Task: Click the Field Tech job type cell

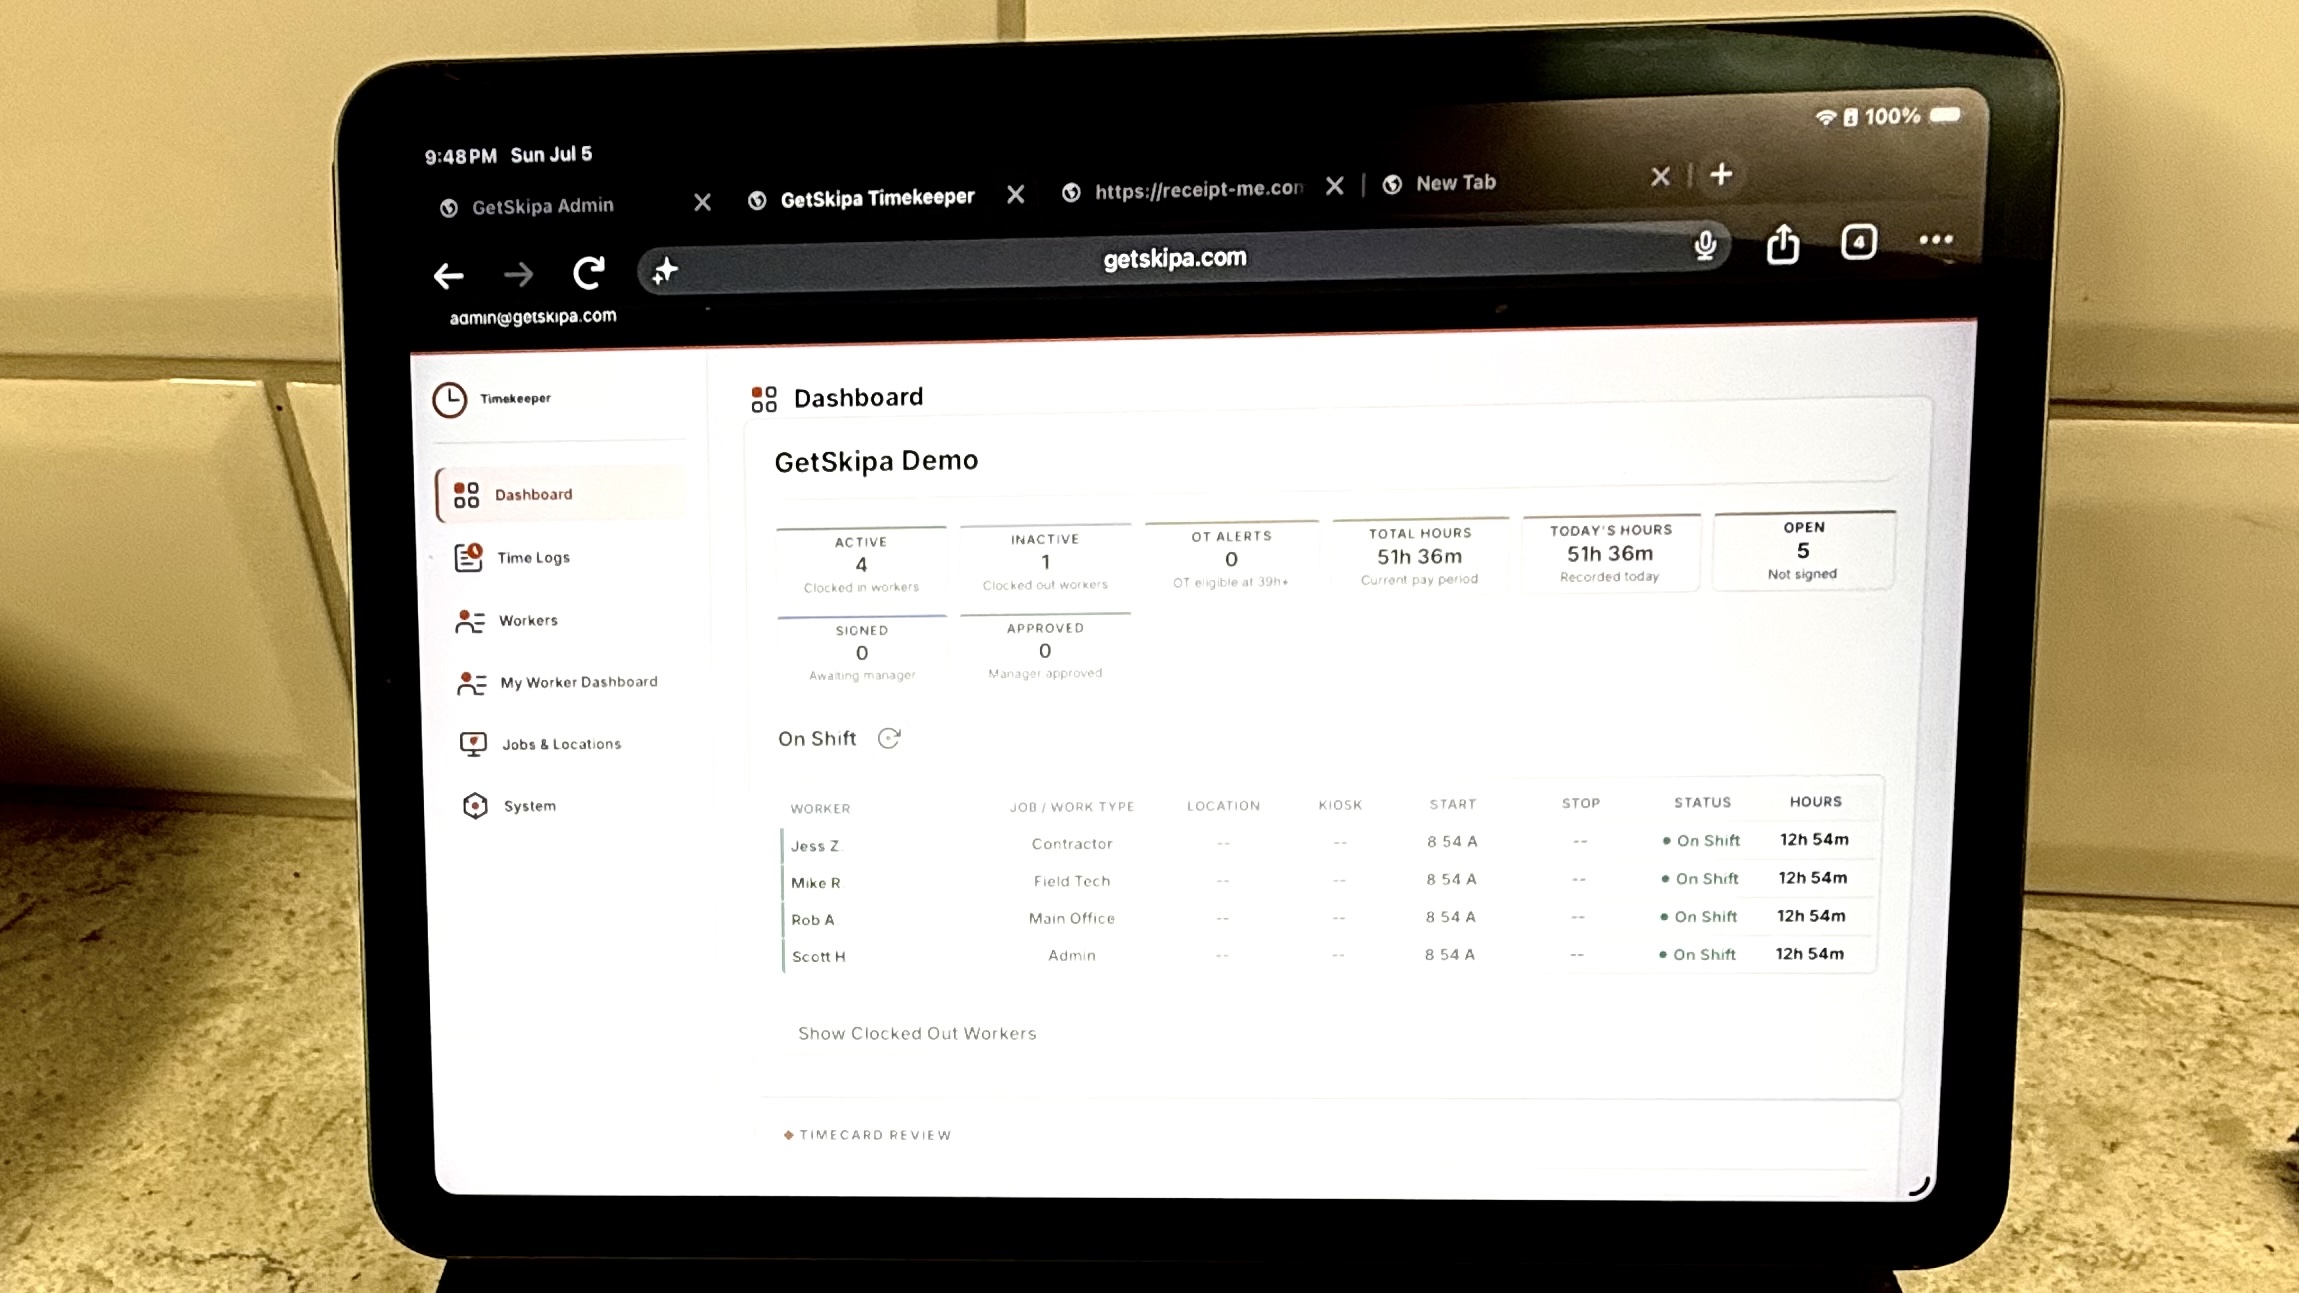Action: point(1072,881)
